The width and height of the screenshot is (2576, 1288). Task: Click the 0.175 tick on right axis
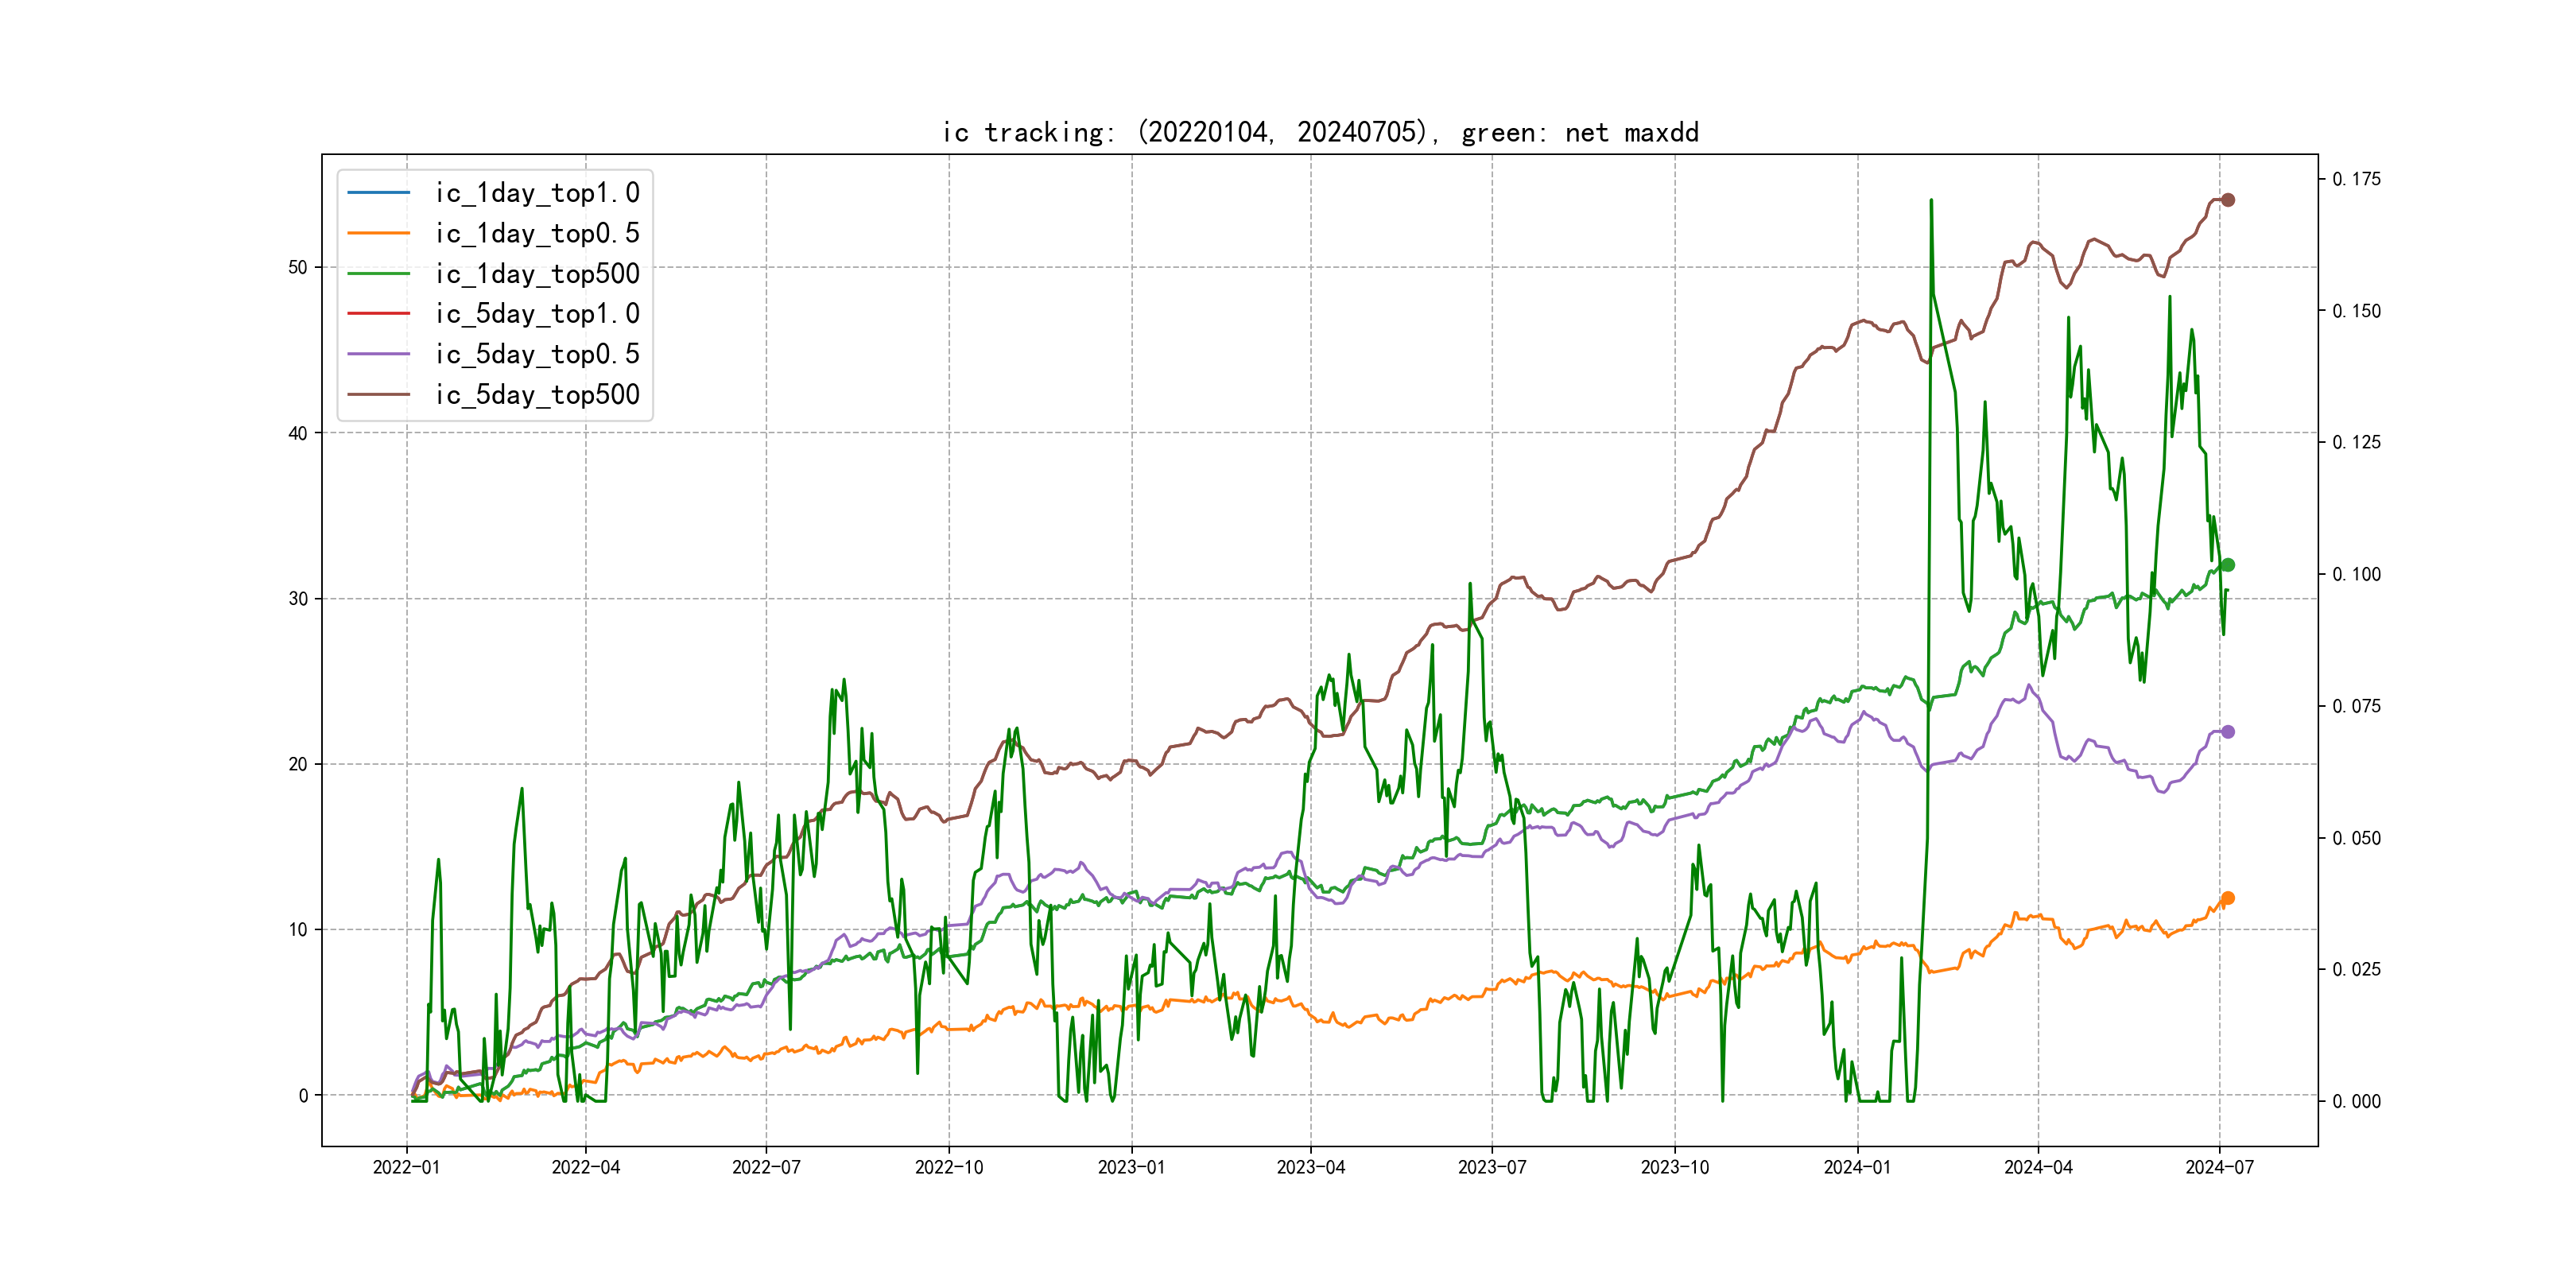point(2356,179)
